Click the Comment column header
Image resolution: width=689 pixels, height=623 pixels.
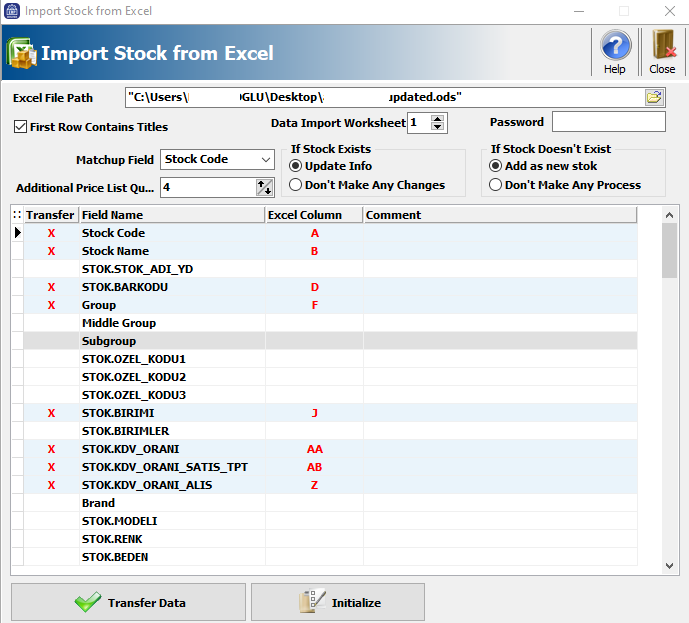pos(500,215)
